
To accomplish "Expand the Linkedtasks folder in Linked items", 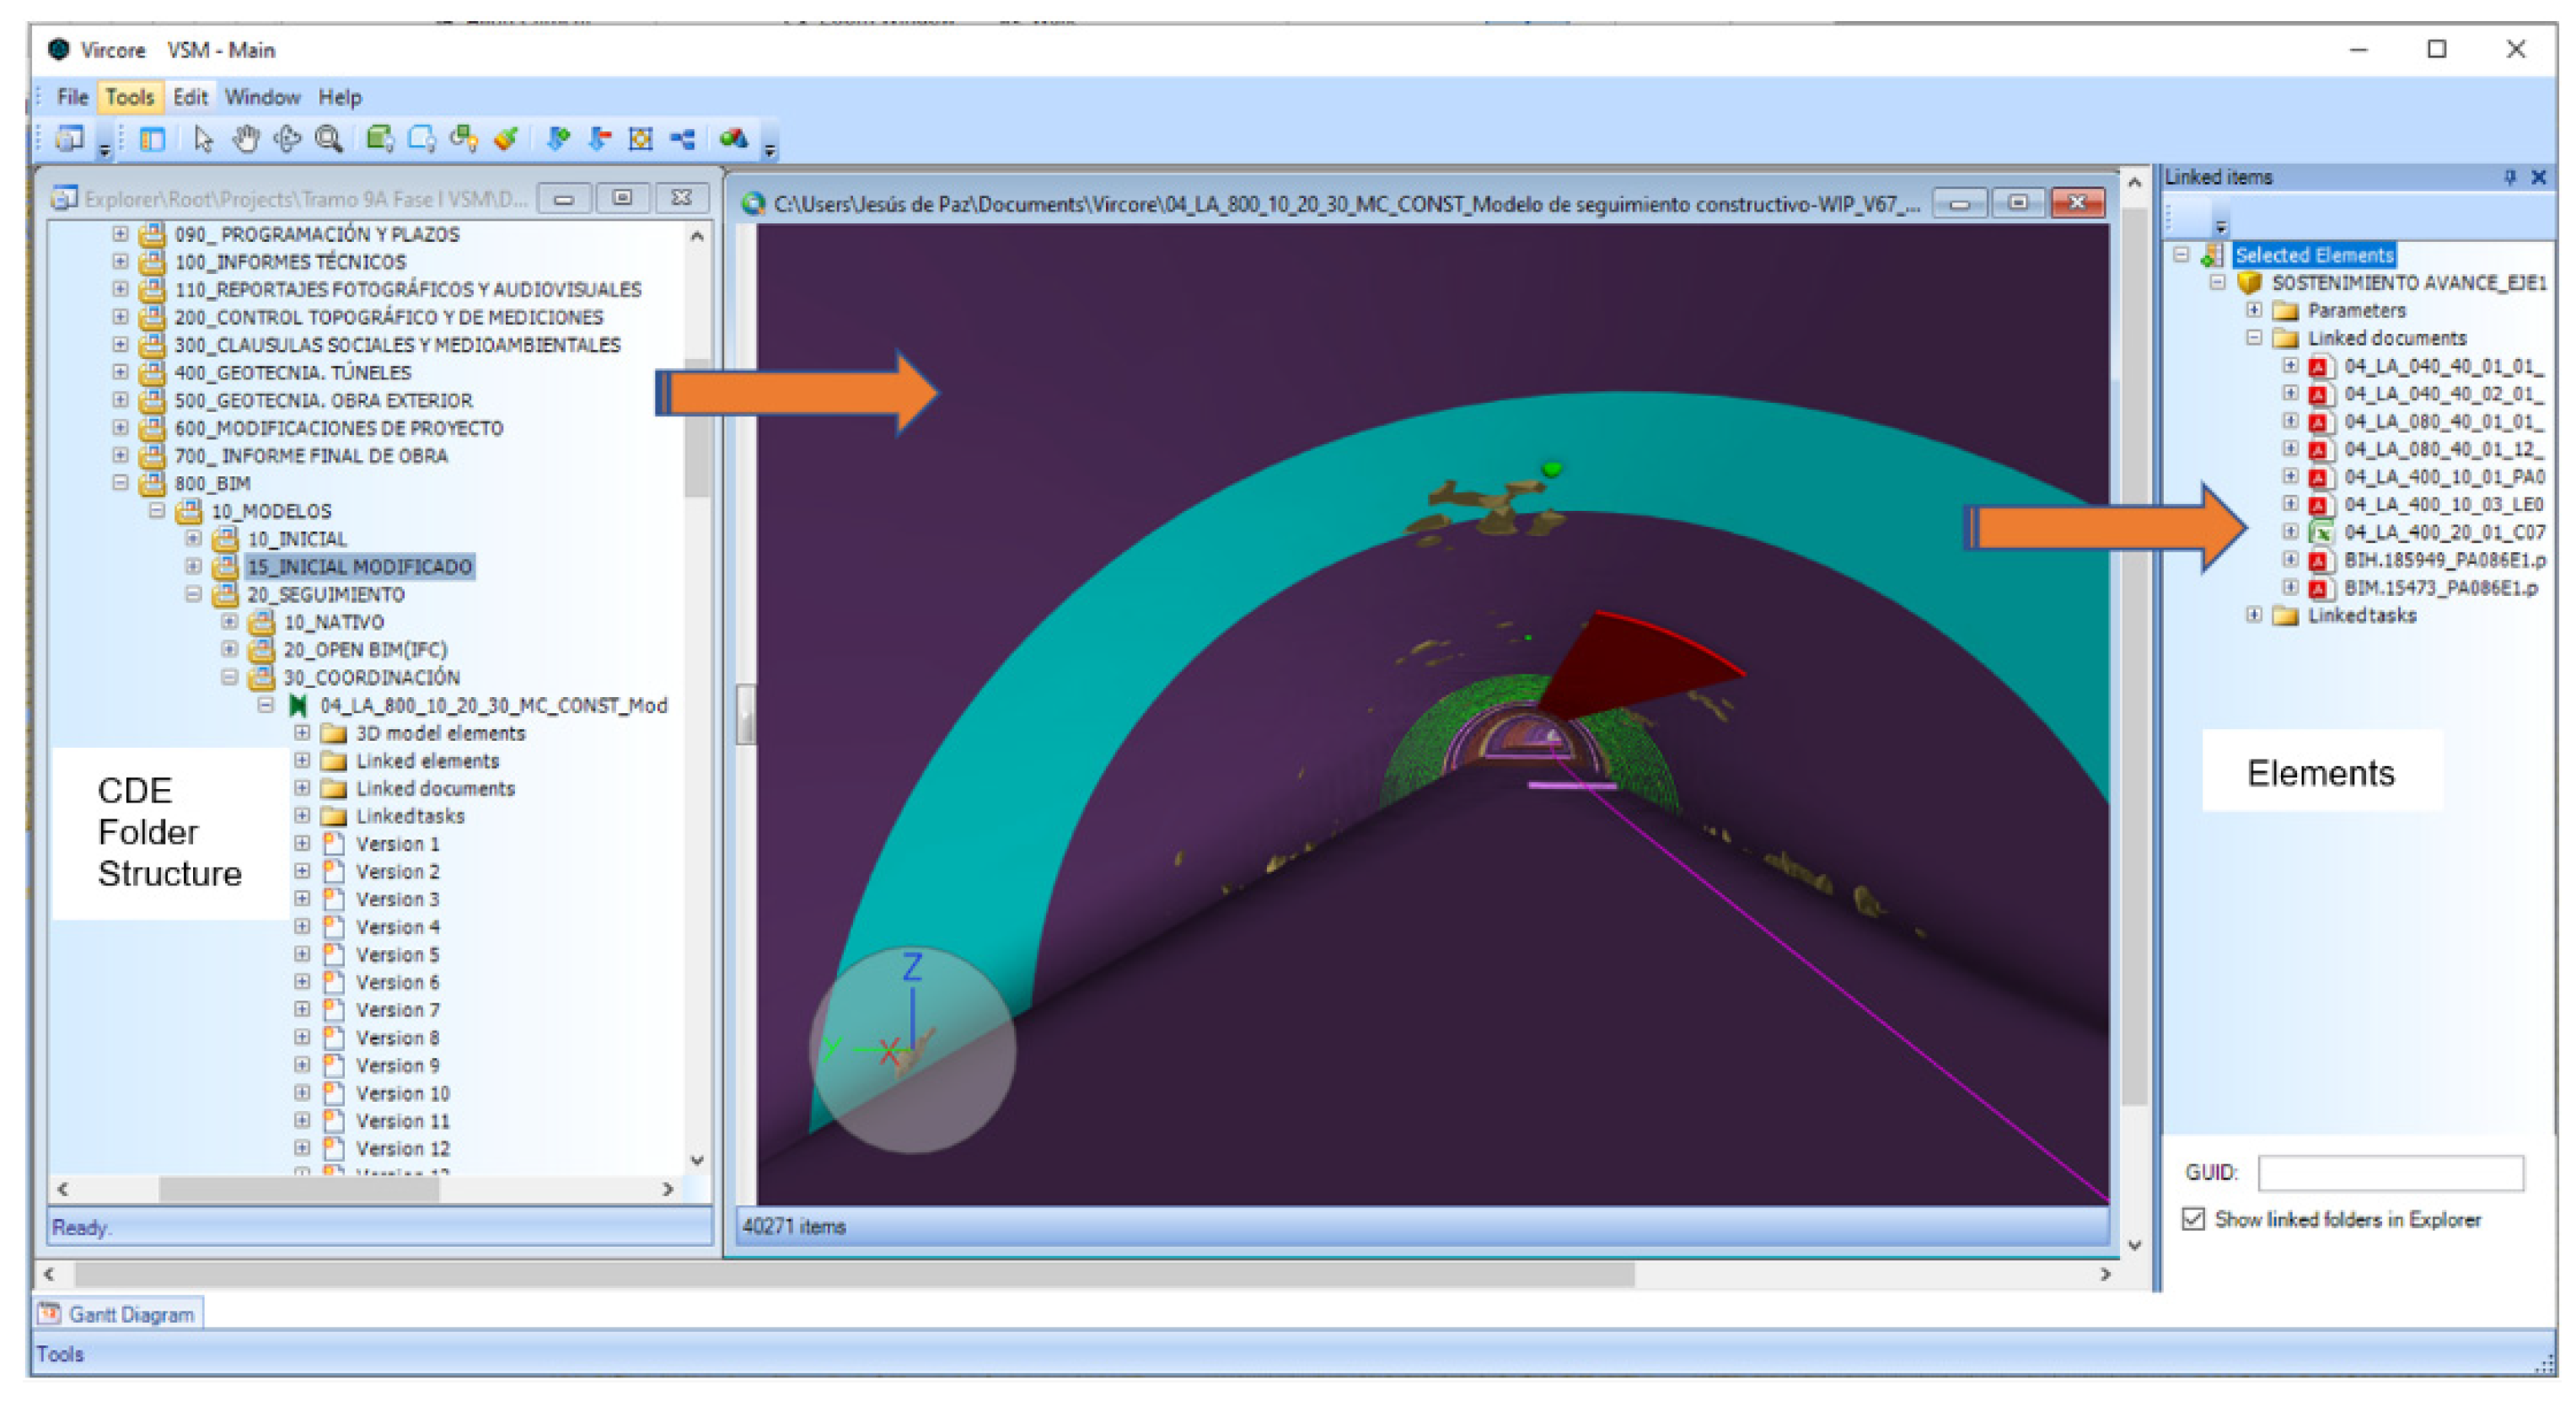I will [2253, 615].
